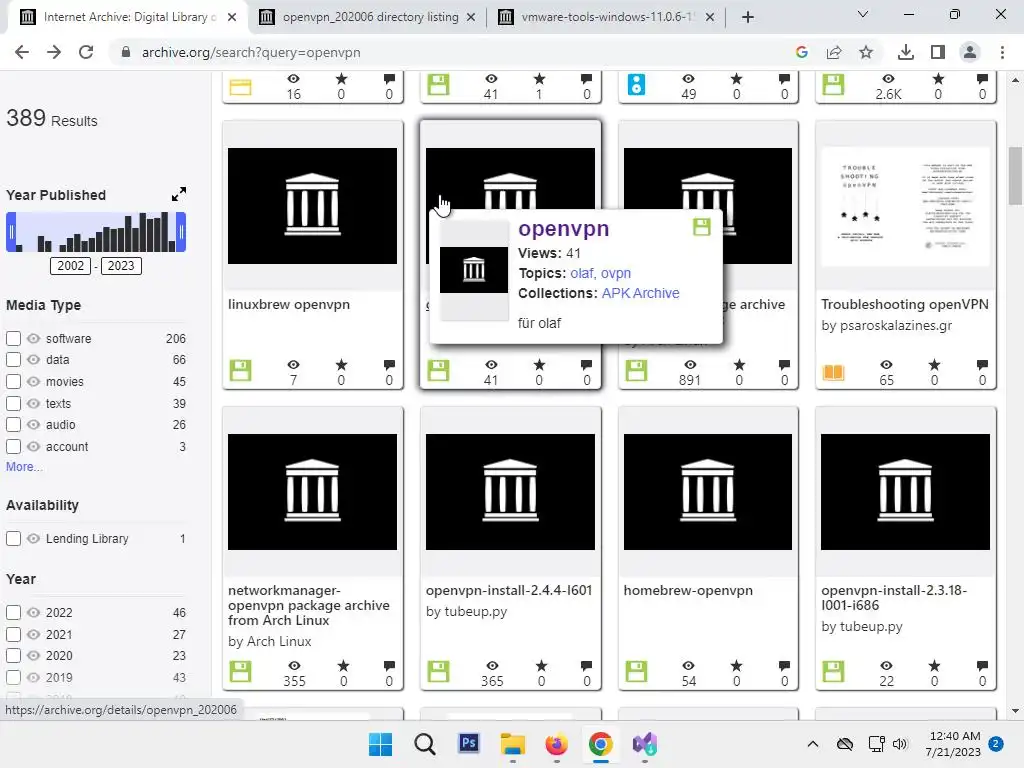Image resolution: width=1024 pixels, height=768 pixels.
Task: Open homebrew-openvpn item title
Action: (x=688, y=590)
